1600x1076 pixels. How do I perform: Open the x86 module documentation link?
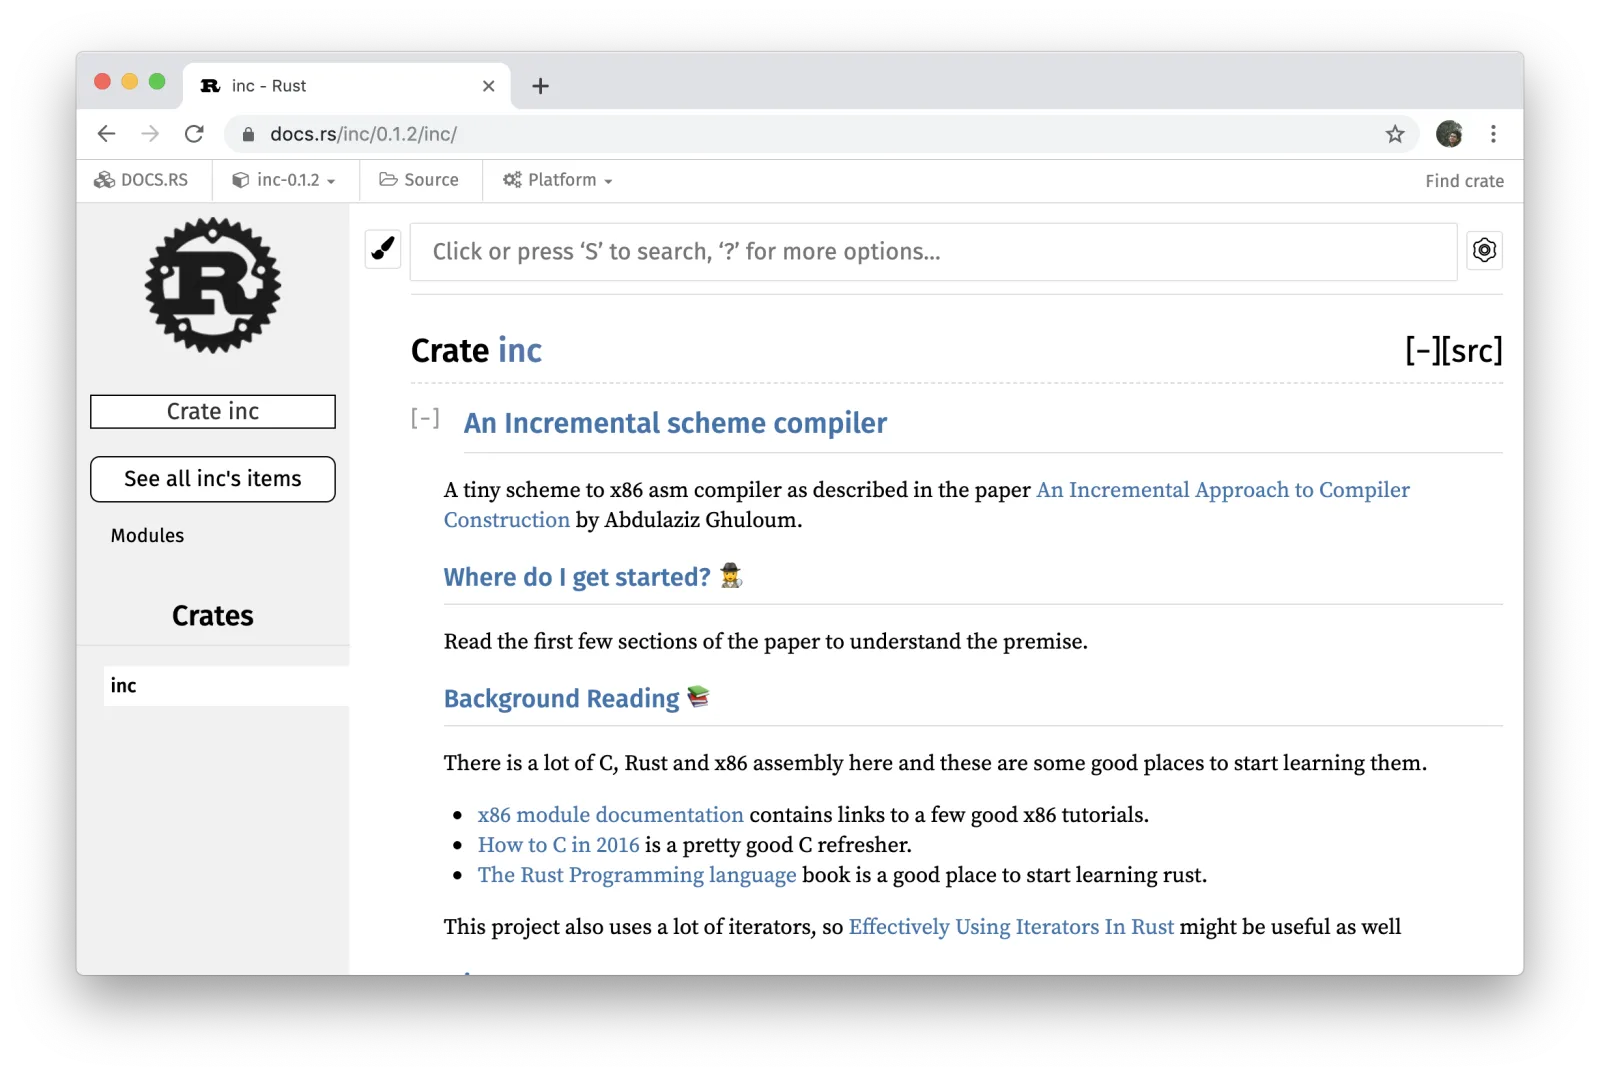coord(610,815)
